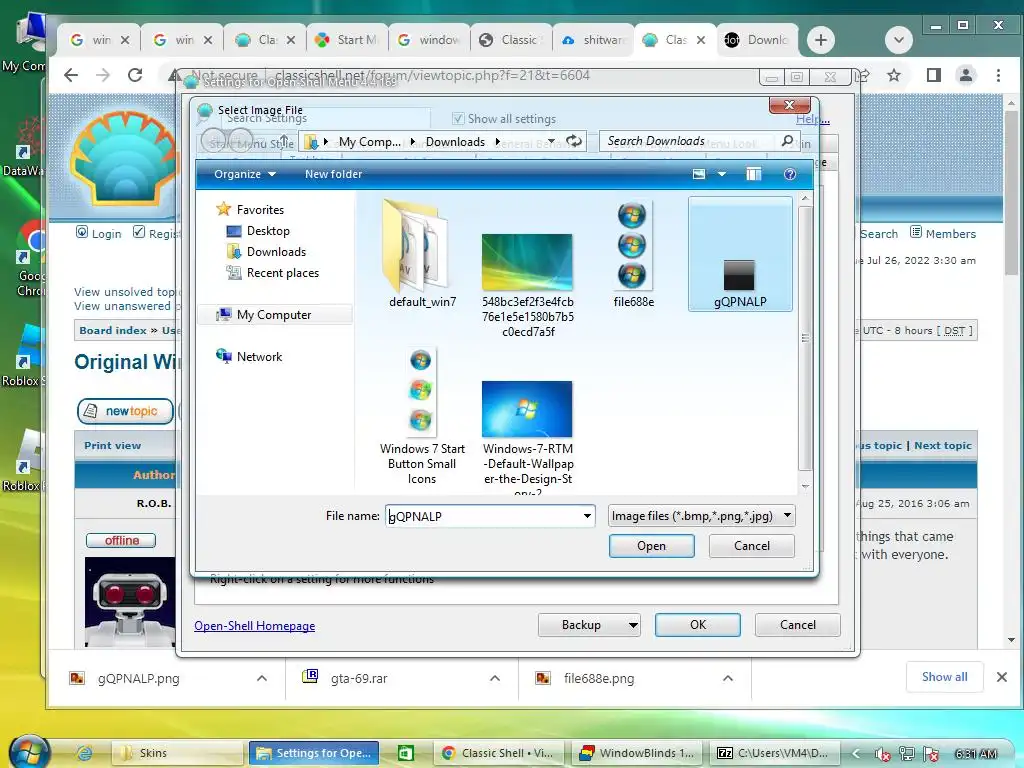1024x768 pixels.
Task: Open the Image files type filter dropdown
Action: coord(701,516)
